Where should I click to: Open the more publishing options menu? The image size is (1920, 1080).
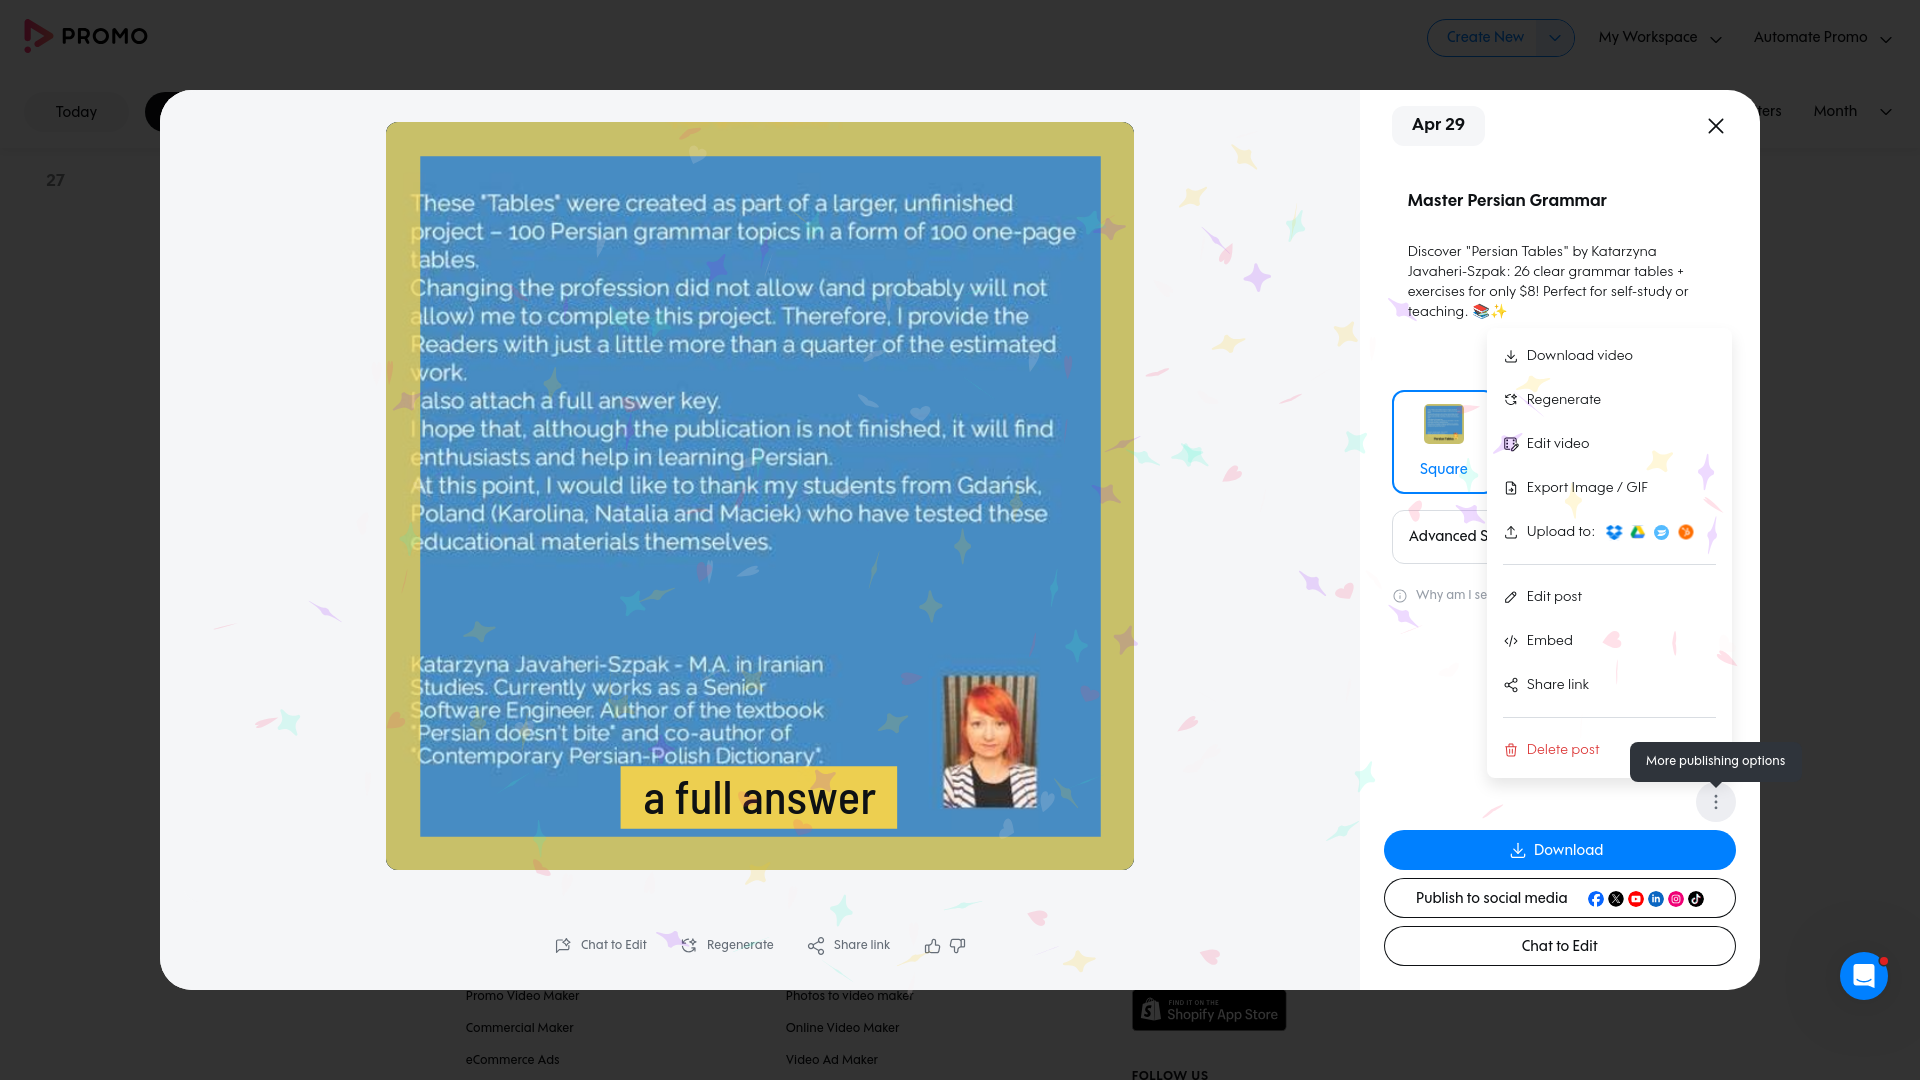pos(1715,801)
